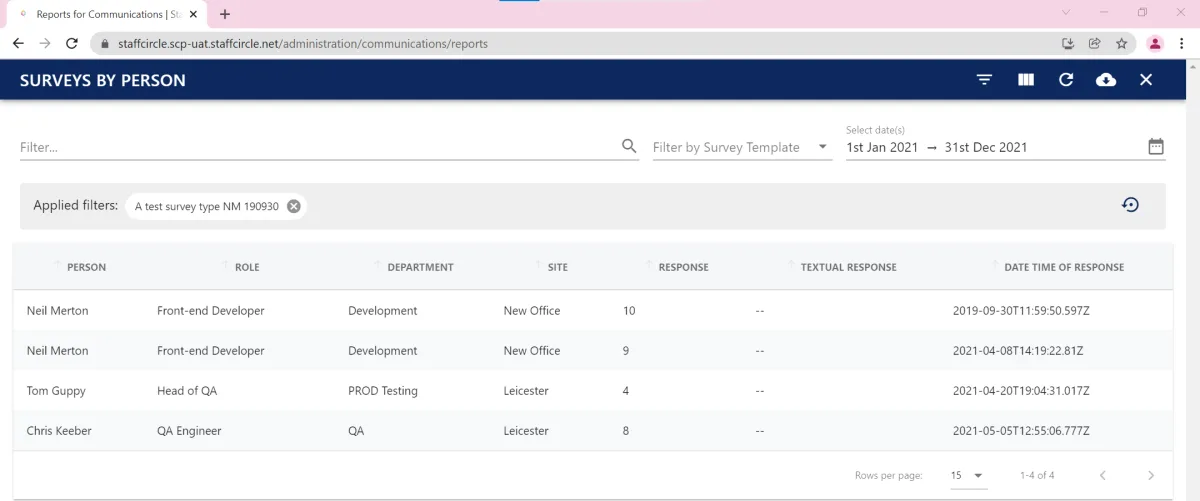
Task: Refresh the Surveys by Person report
Action: 1066,80
